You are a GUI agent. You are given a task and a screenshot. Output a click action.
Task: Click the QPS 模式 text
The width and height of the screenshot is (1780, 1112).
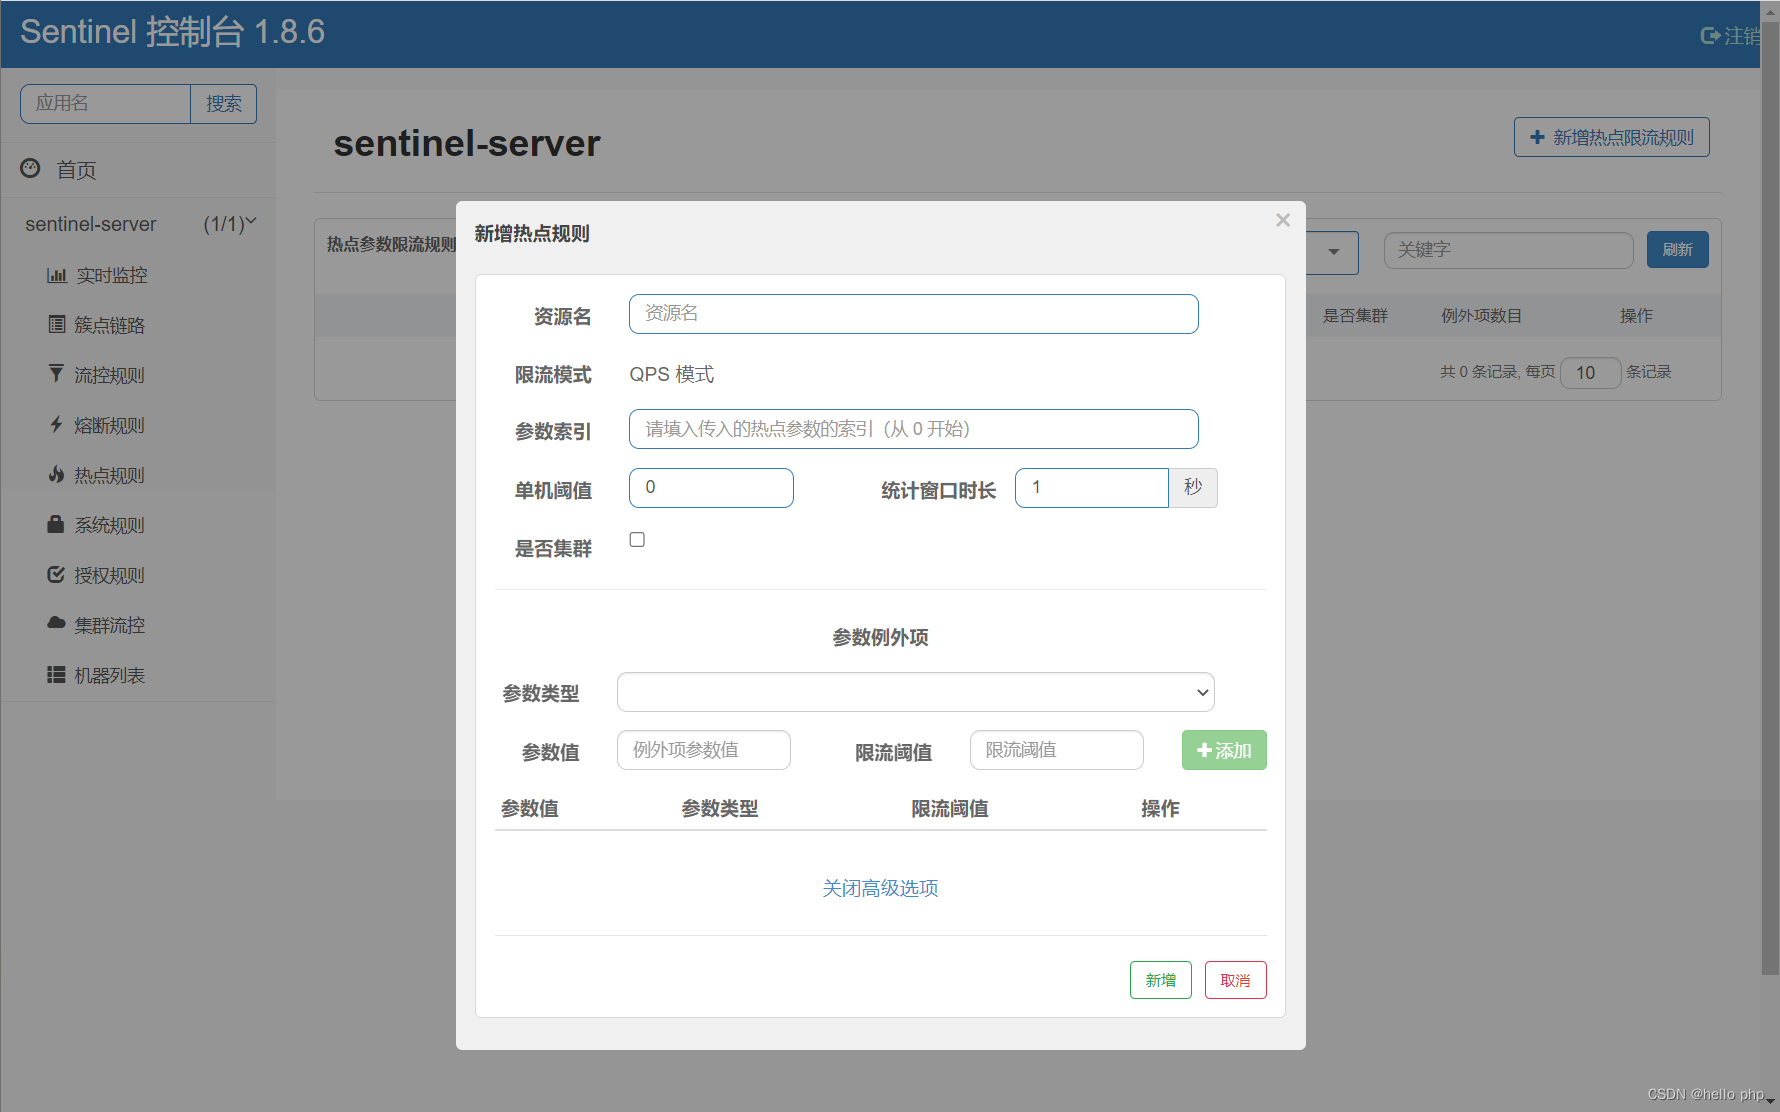point(671,374)
